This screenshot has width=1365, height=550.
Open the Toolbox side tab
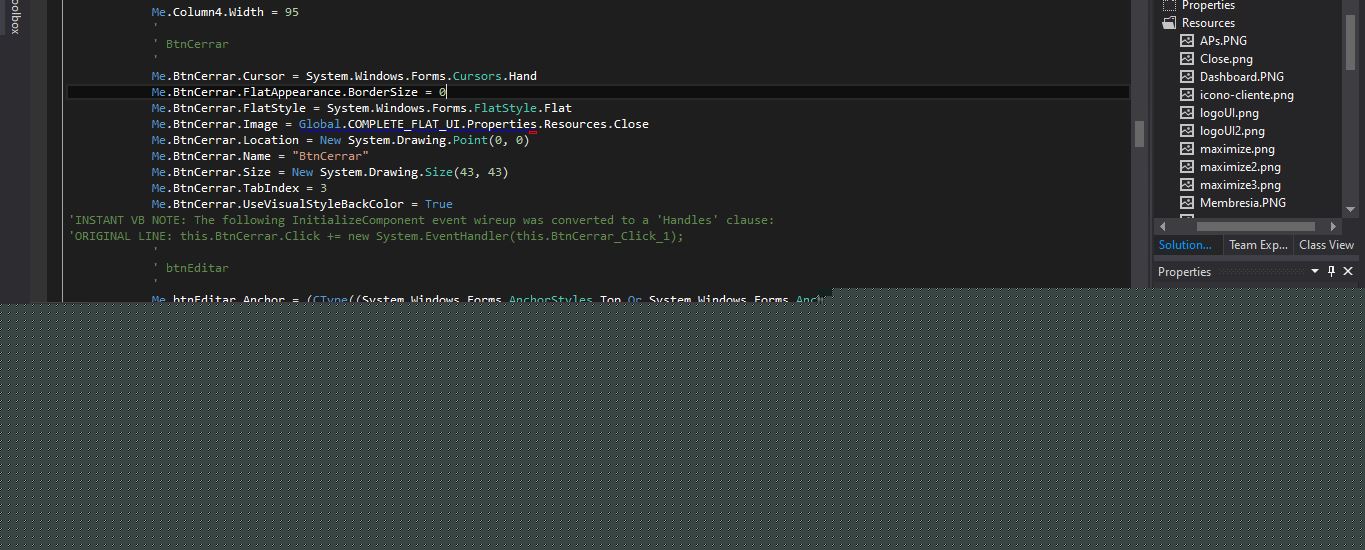coord(14,17)
